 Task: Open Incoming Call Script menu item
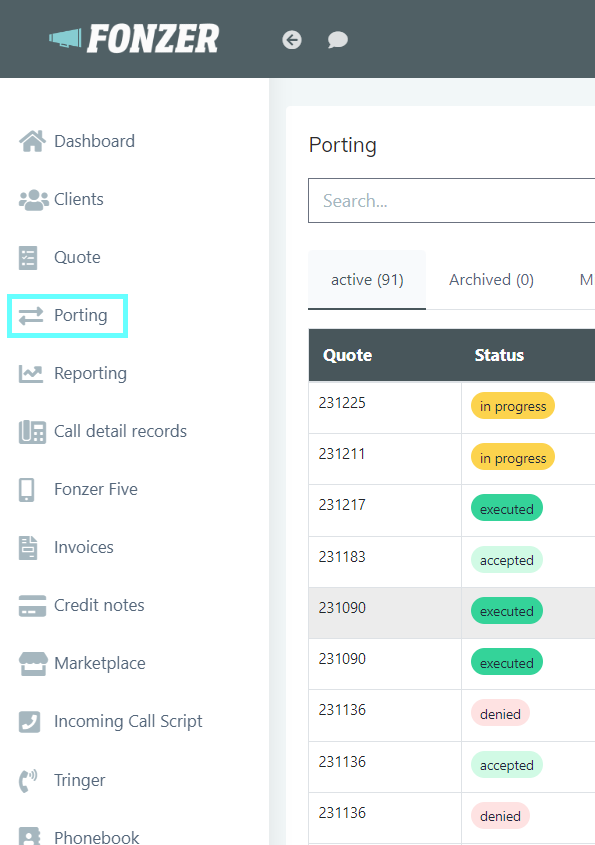pos(128,722)
